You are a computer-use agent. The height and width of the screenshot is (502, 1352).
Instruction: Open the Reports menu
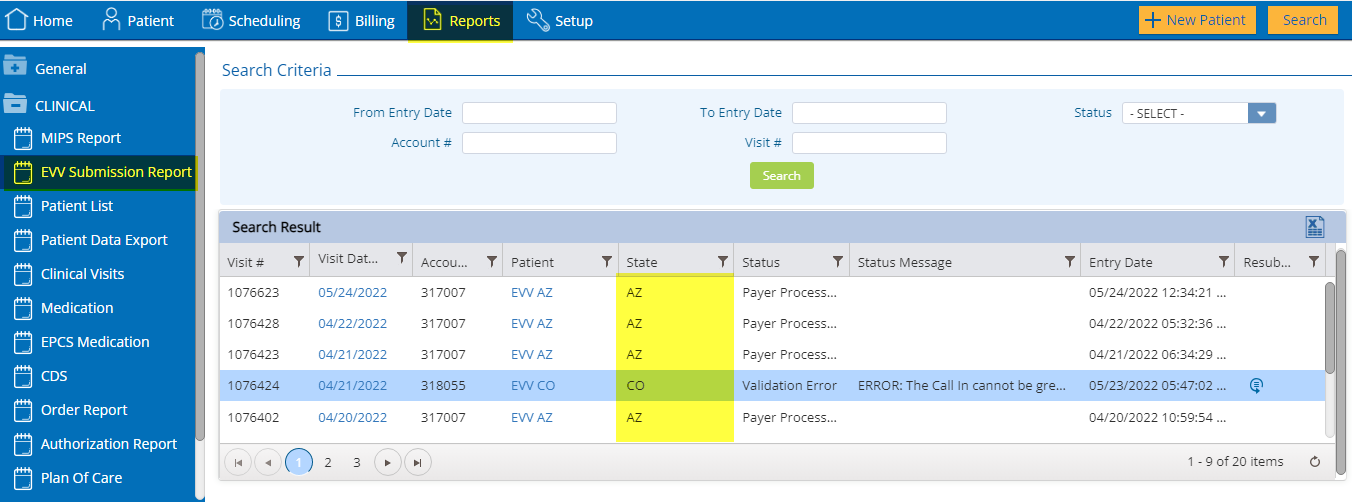[x=460, y=20]
